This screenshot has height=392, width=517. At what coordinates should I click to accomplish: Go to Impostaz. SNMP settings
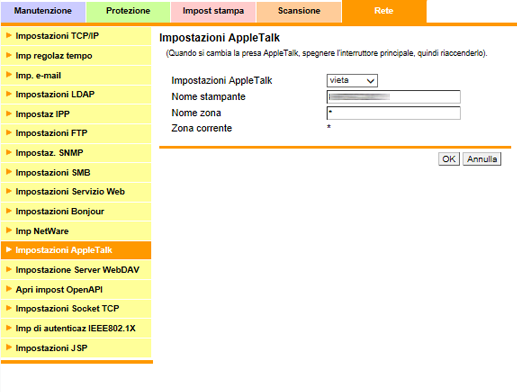(76, 153)
